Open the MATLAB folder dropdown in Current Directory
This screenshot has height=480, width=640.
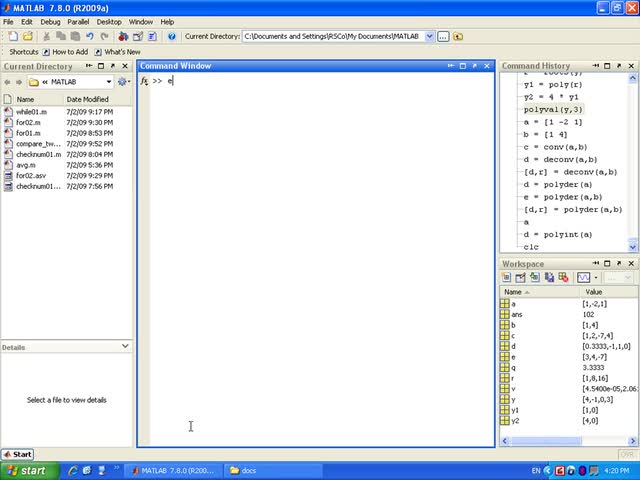pyautogui.click(x=109, y=82)
